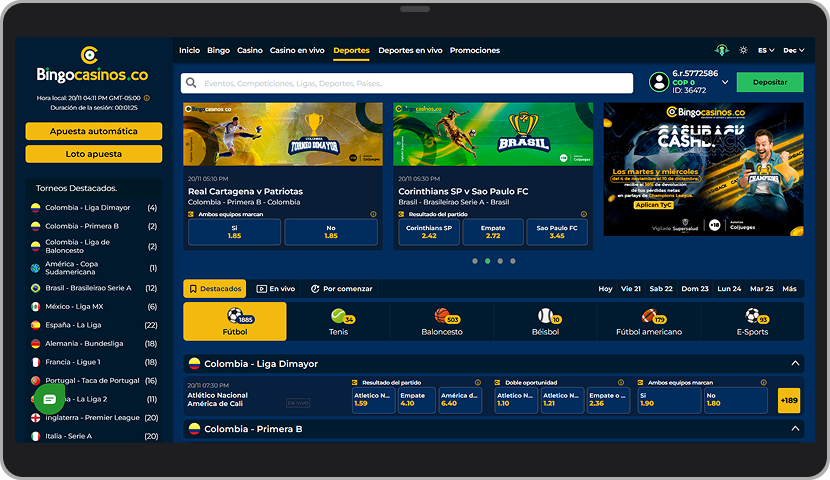Go to the first carousel slide dot
This screenshot has height=480, width=830.
click(x=475, y=261)
